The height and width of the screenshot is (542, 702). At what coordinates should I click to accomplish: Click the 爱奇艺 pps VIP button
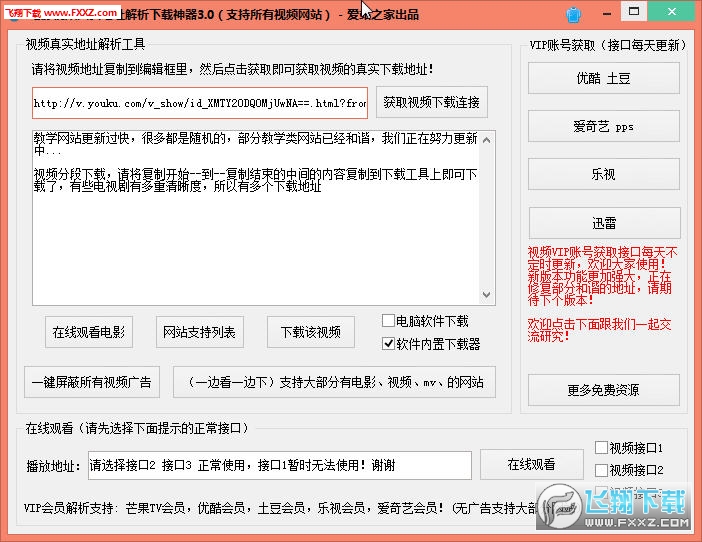pyautogui.click(x=603, y=126)
